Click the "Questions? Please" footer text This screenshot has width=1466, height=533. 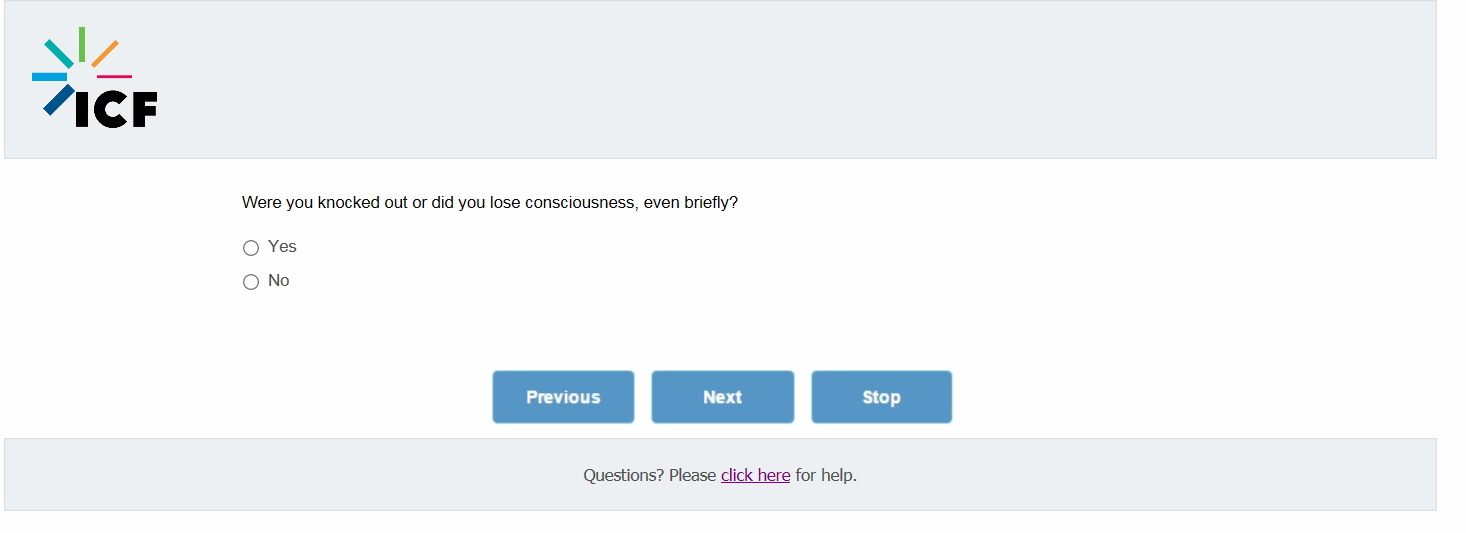point(649,475)
